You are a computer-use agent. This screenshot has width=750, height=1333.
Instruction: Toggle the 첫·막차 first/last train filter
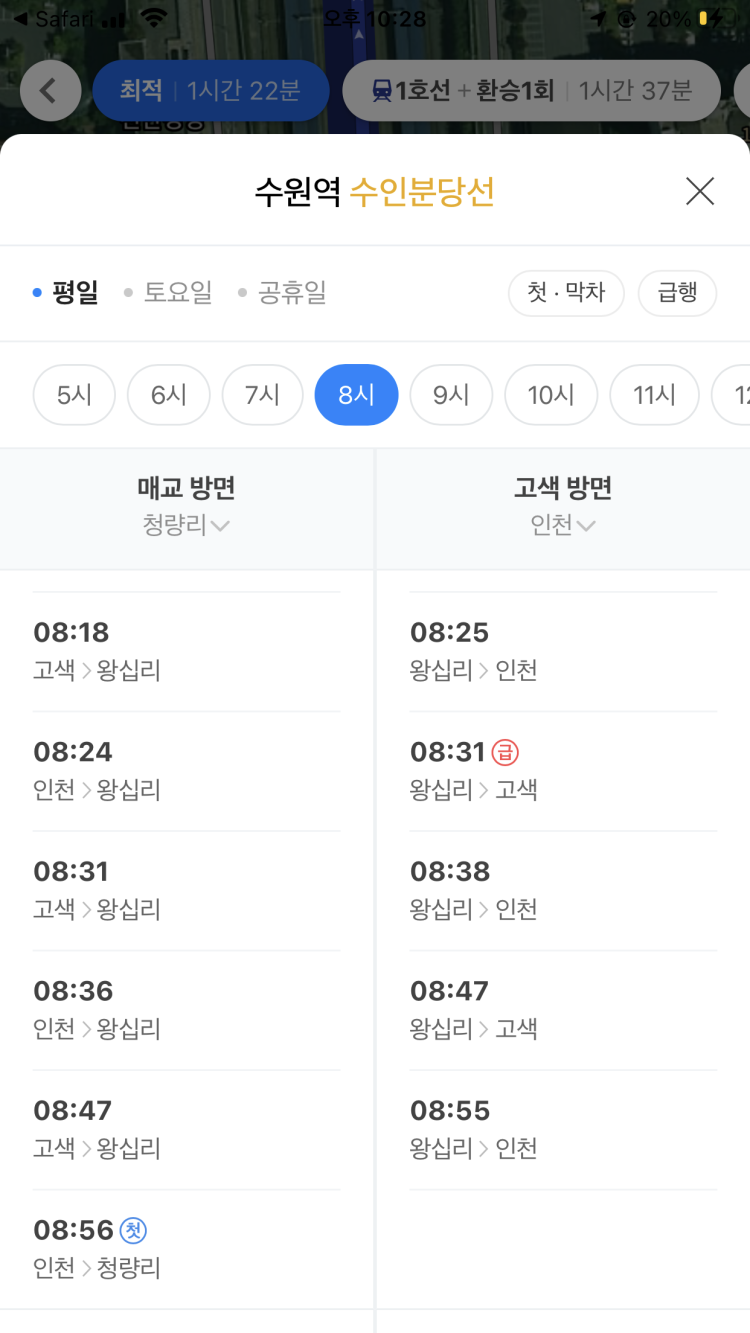pyautogui.click(x=566, y=293)
